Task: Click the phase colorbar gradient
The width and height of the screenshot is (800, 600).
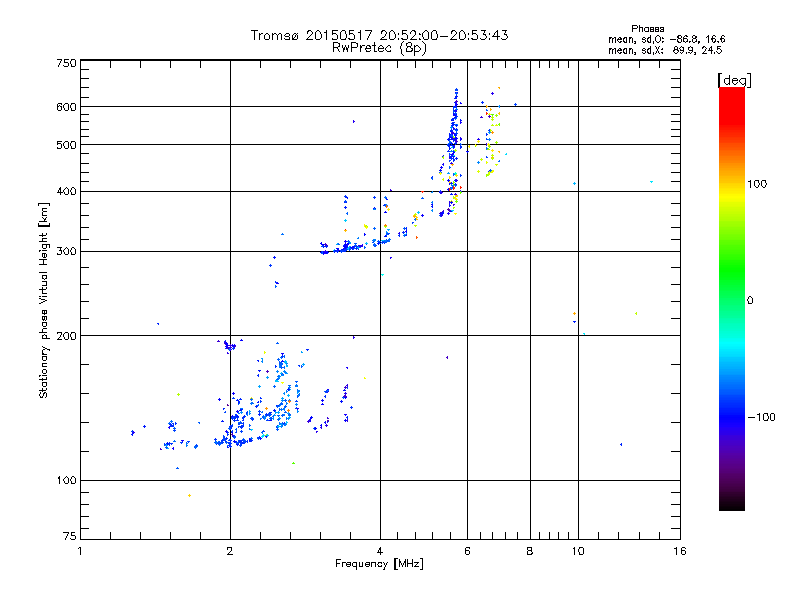Action: (x=732, y=299)
